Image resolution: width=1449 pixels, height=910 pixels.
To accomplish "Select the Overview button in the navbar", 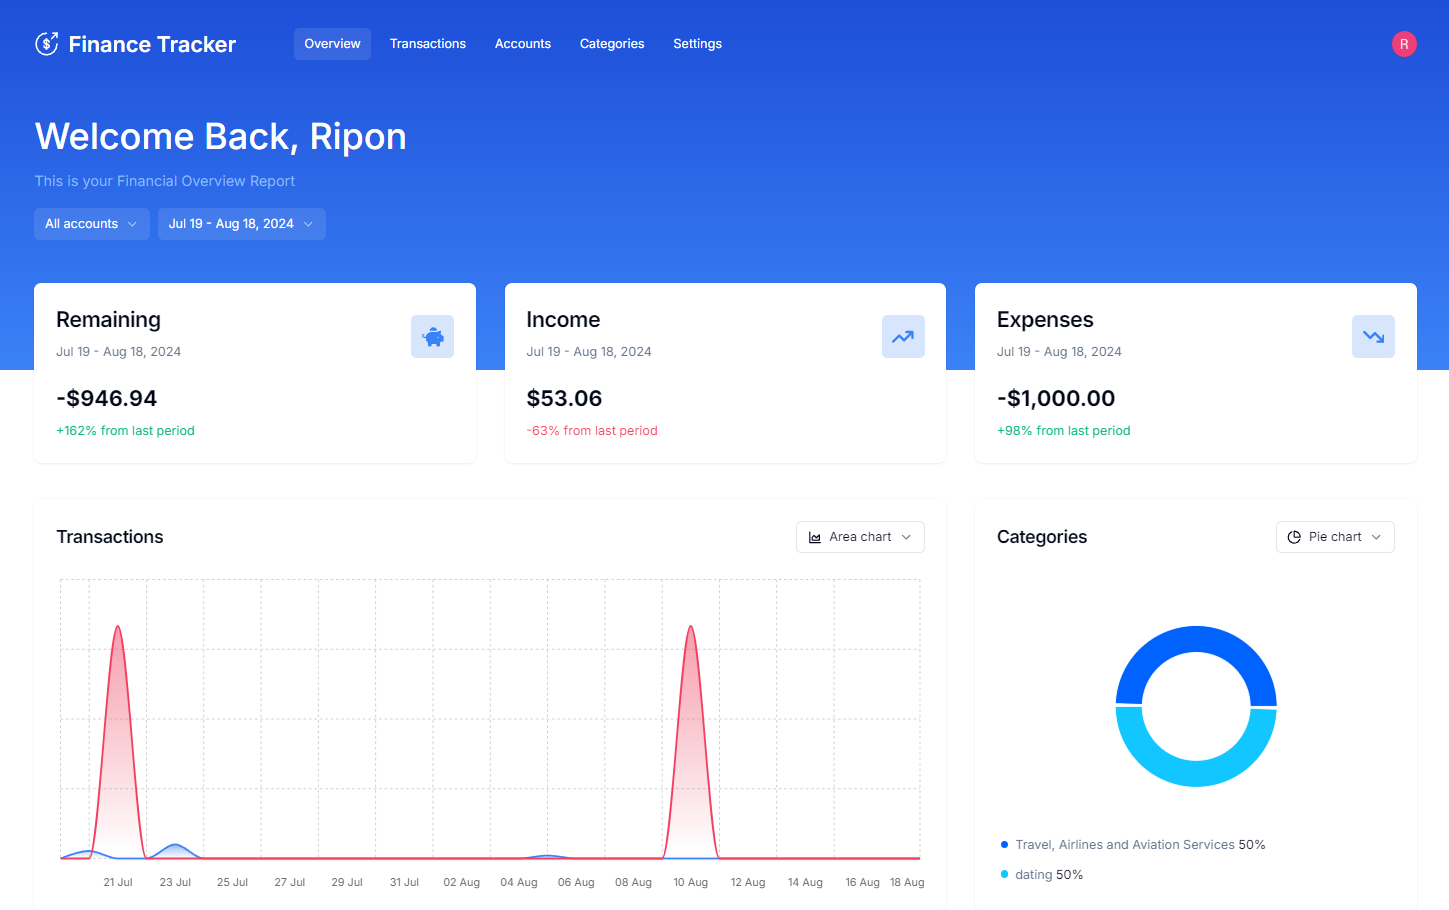I will (x=332, y=43).
